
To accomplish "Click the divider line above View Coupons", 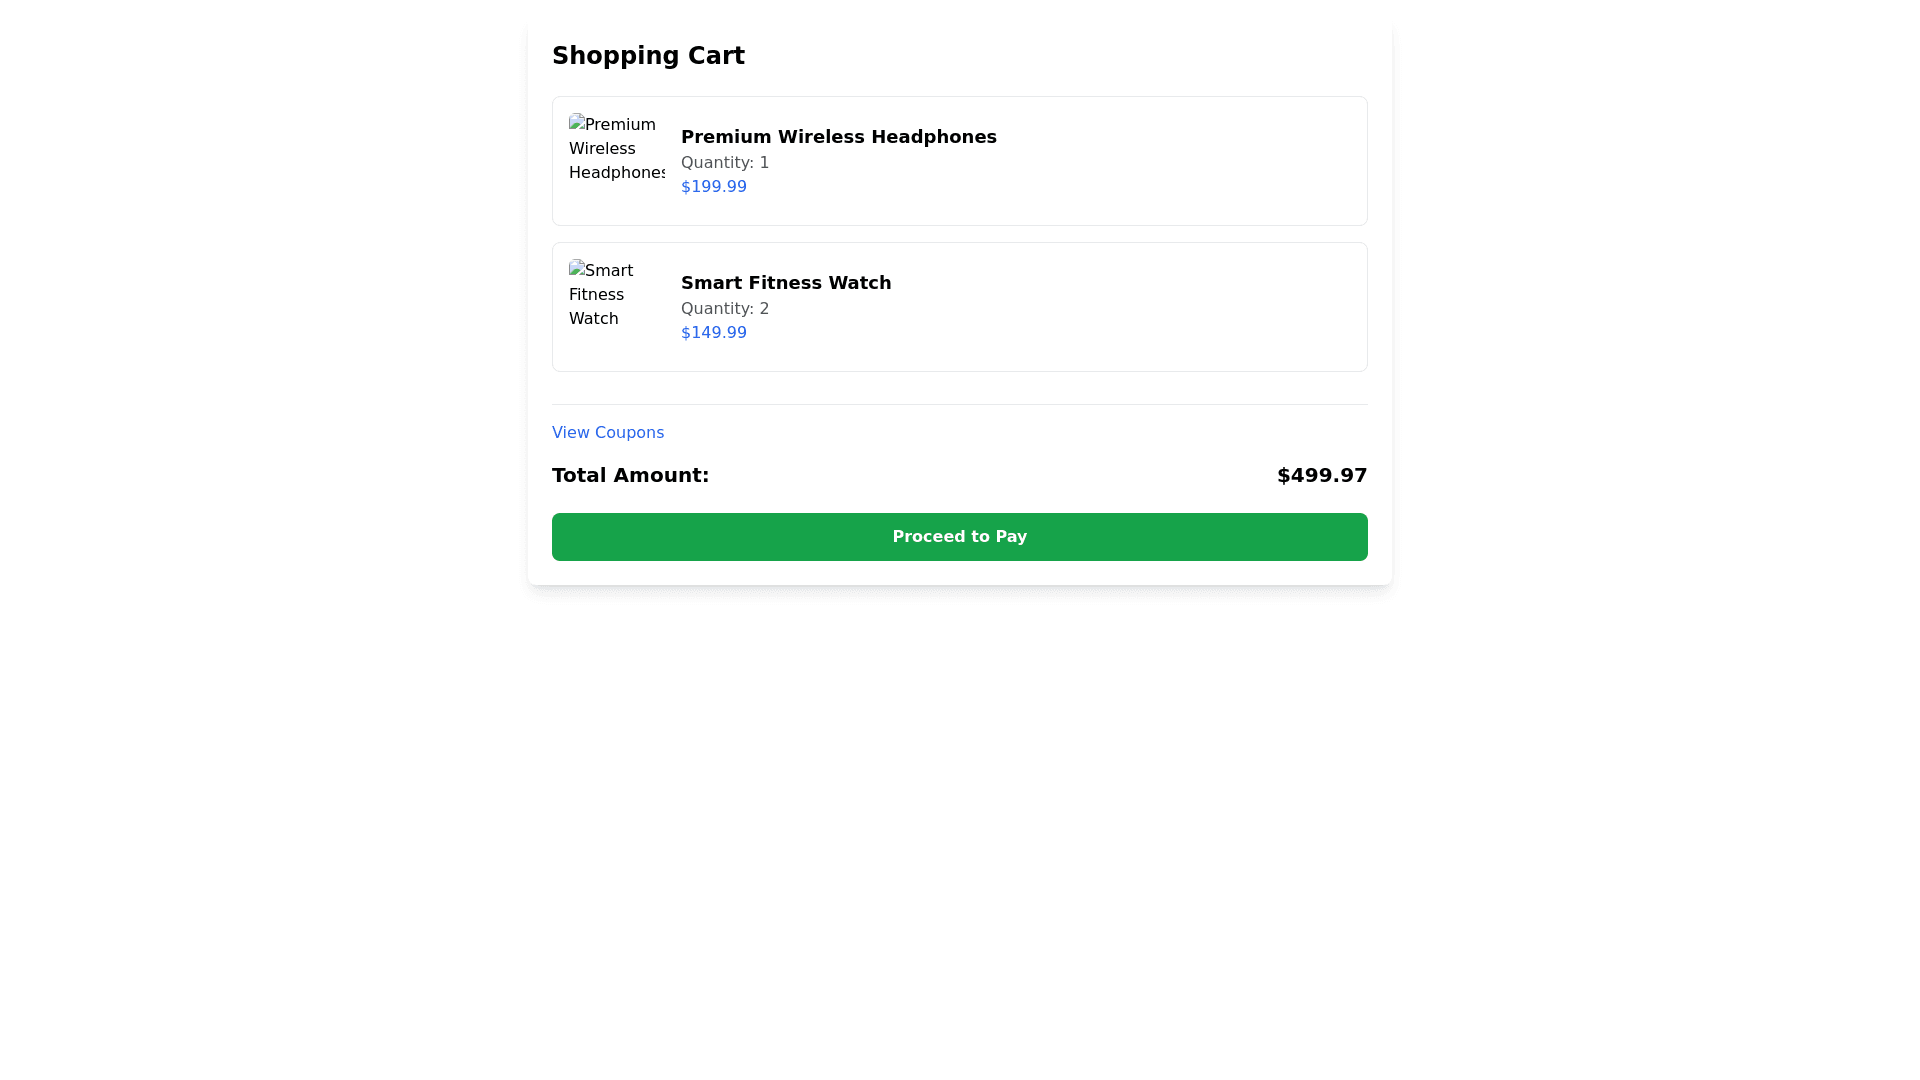I will click(x=959, y=404).
